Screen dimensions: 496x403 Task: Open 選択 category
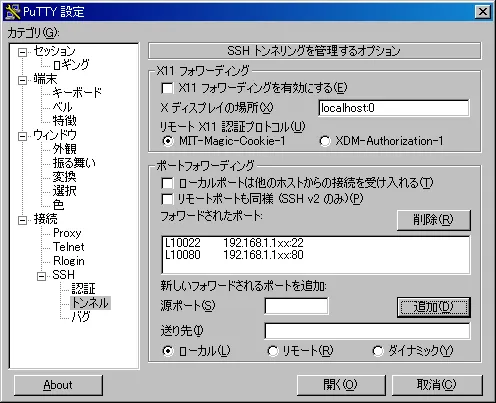[x=65, y=191]
